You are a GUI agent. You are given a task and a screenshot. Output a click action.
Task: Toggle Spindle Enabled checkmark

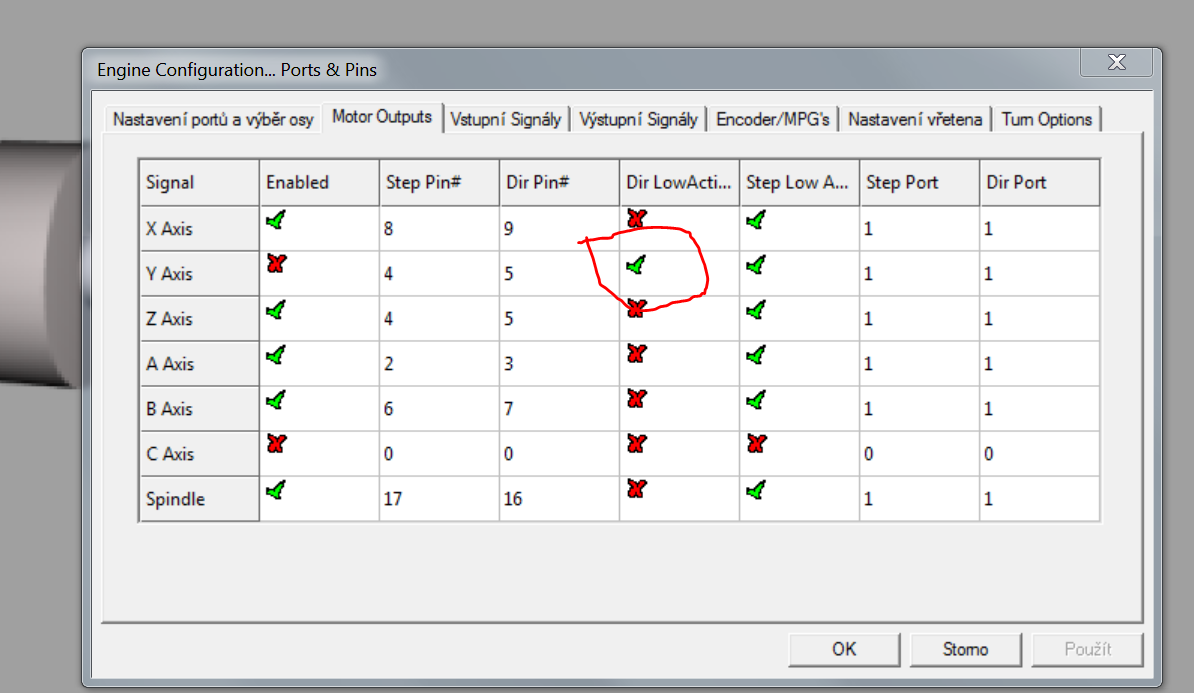275,489
